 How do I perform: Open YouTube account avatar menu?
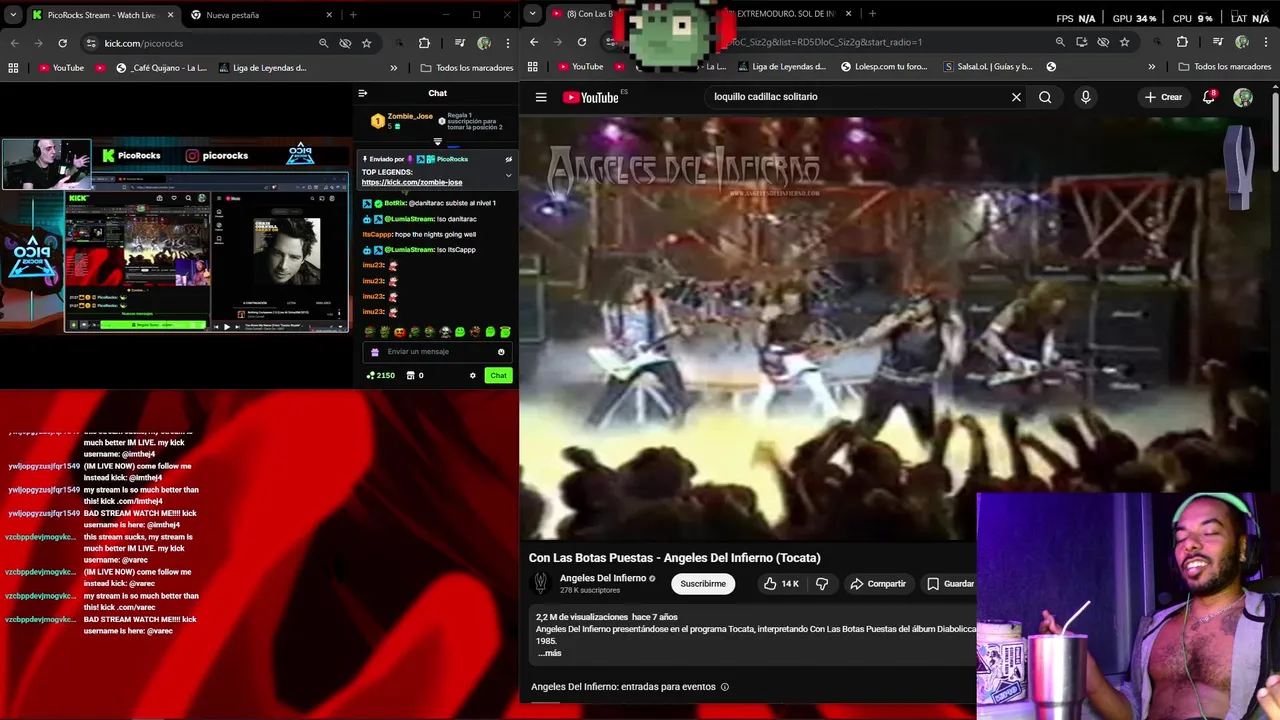(x=1243, y=97)
